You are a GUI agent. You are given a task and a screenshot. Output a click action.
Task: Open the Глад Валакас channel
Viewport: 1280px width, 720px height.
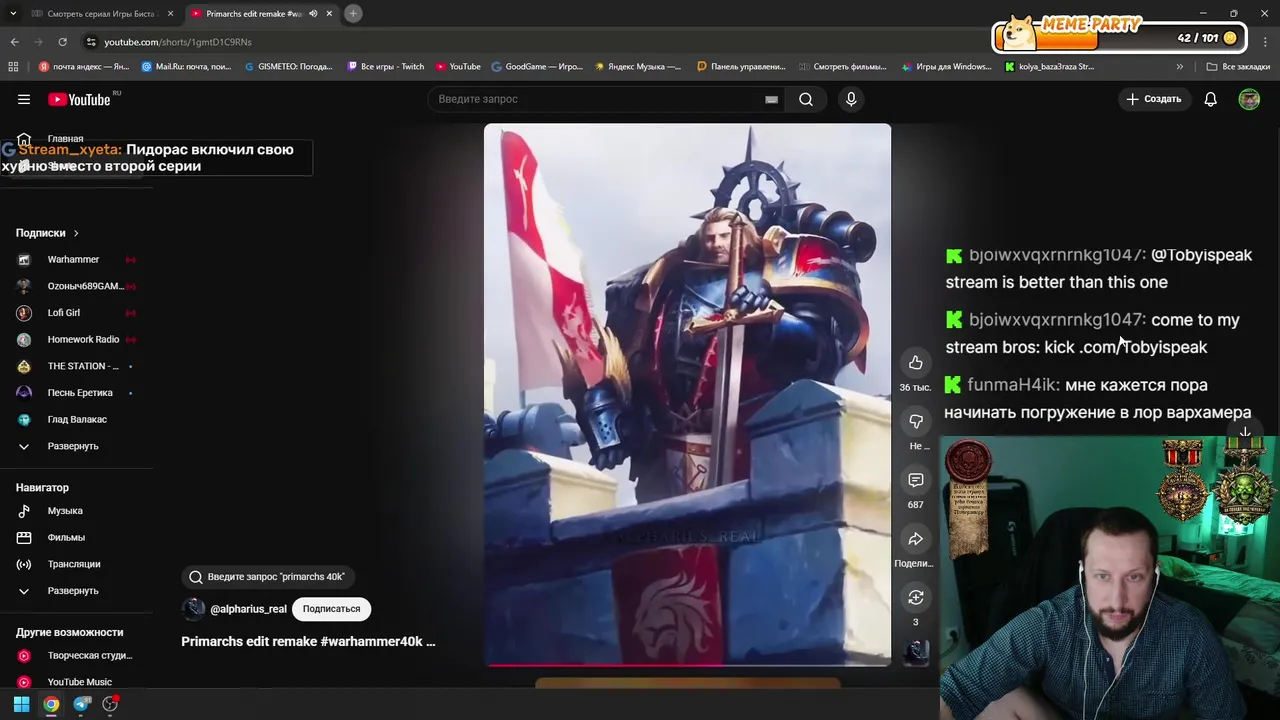[x=77, y=420]
